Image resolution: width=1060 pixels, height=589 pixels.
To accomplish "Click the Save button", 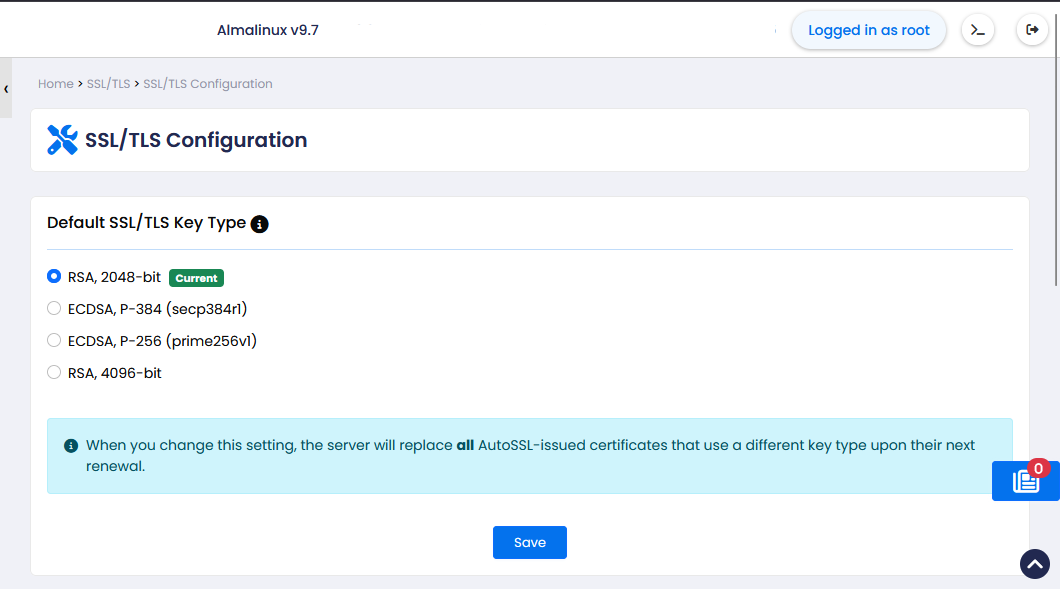I will tap(530, 542).
